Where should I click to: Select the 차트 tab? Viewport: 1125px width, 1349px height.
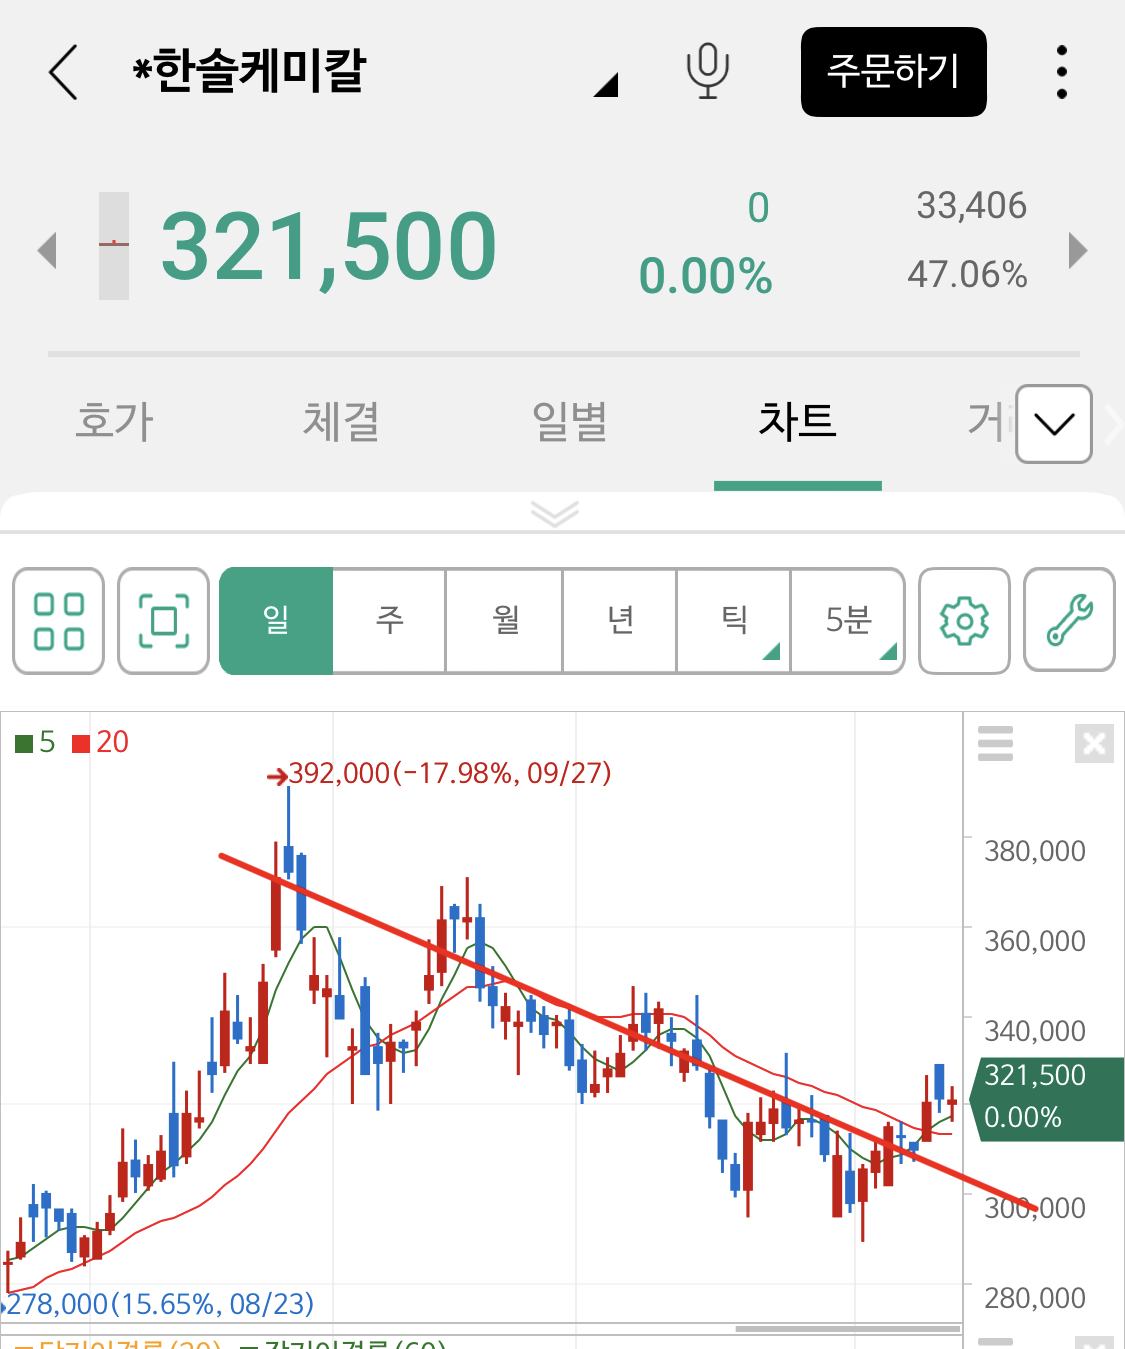pyautogui.click(x=797, y=421)
